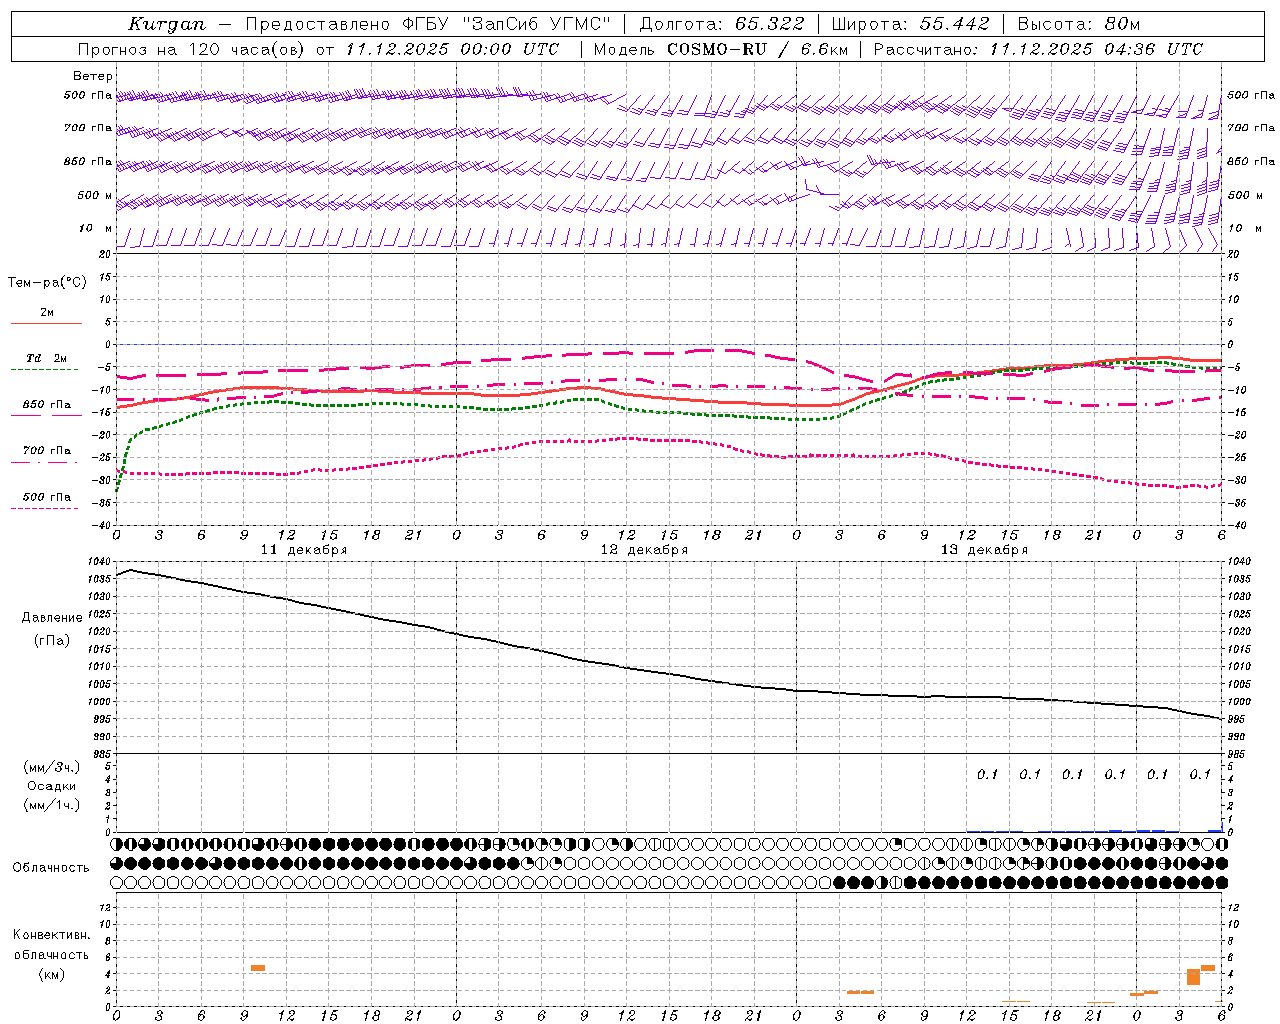Click the black pressure curve at its peak
Image resolution: width=1280 pixels, height=1024 pixels.
pyautogui.click(x=130, y=570)
